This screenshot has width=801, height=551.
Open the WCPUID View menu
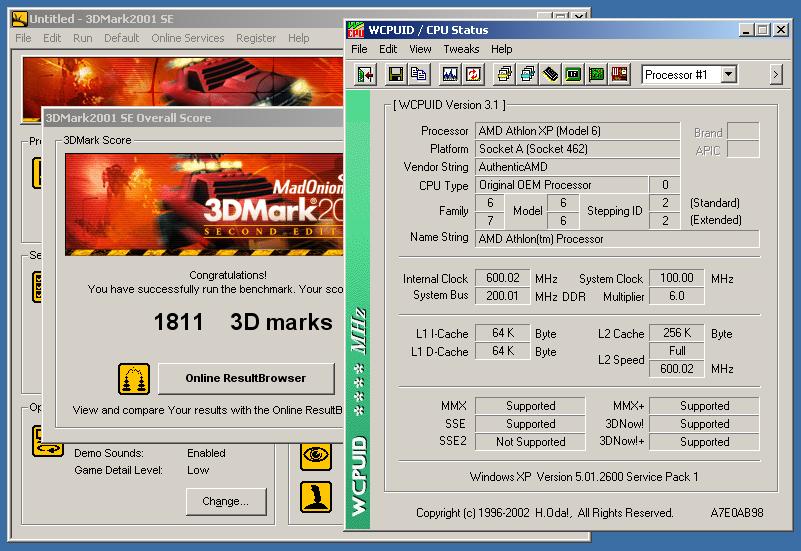click(420, 49)
